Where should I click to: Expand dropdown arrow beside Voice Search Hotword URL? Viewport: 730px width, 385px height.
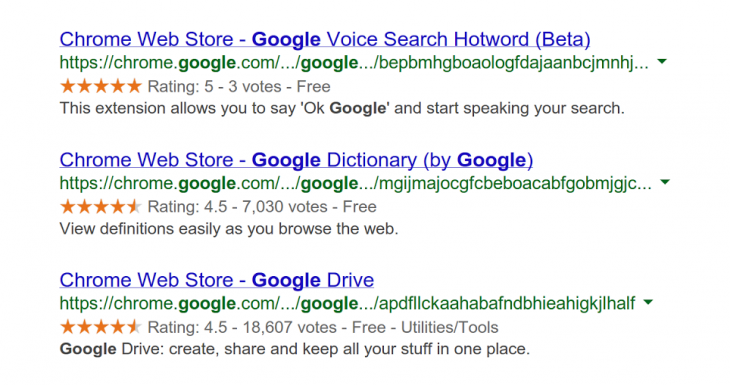(x=662, y=61)
